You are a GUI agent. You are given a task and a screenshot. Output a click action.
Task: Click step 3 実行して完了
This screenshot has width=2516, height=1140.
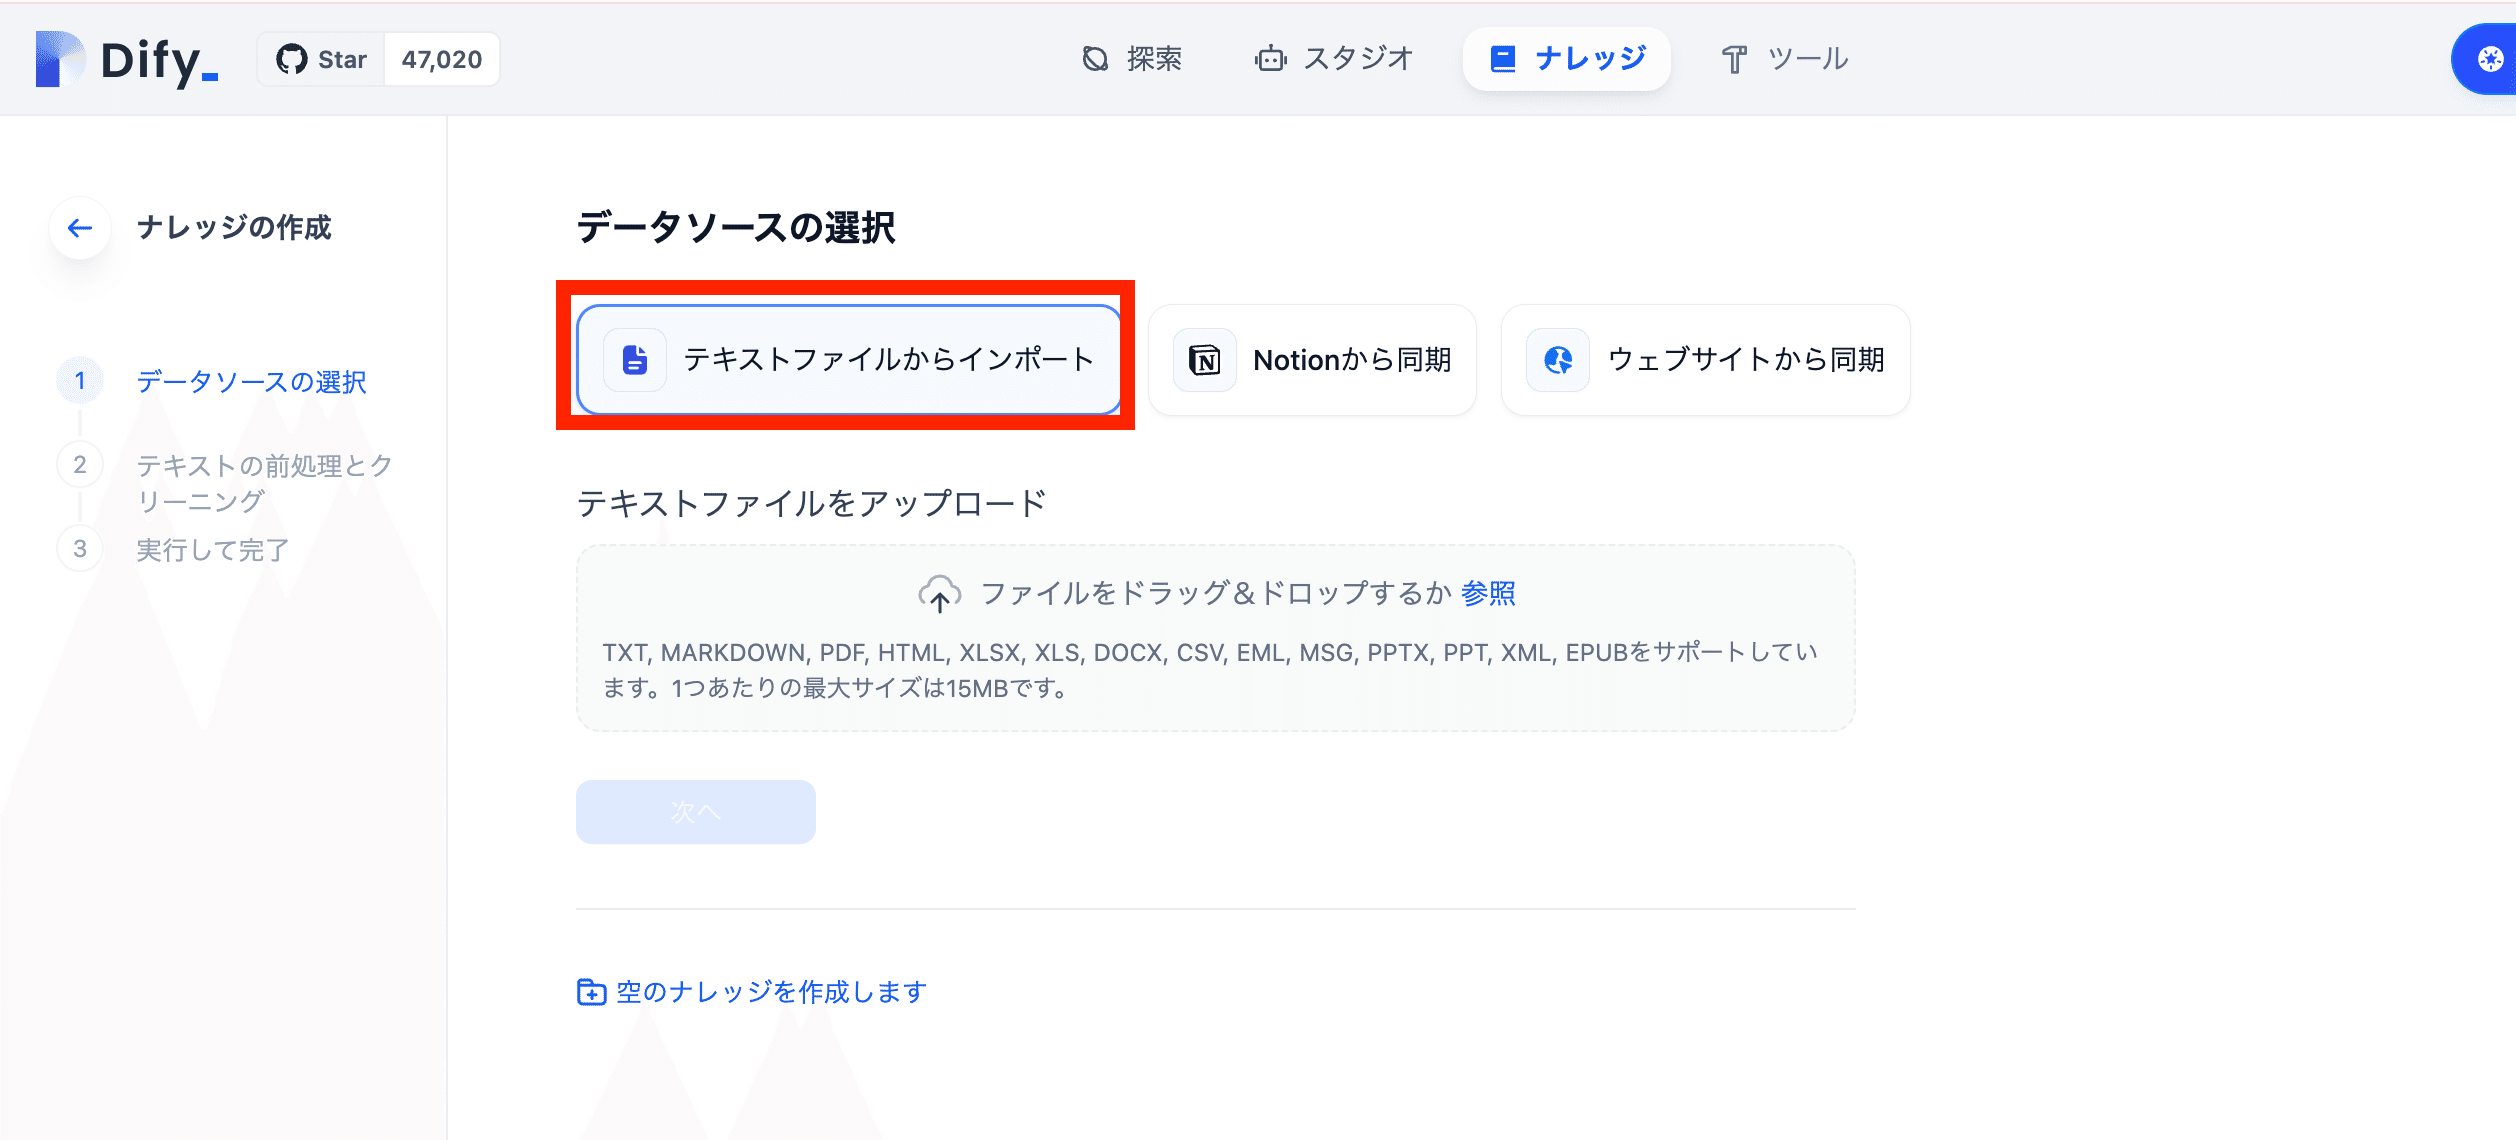coord(212,549)
